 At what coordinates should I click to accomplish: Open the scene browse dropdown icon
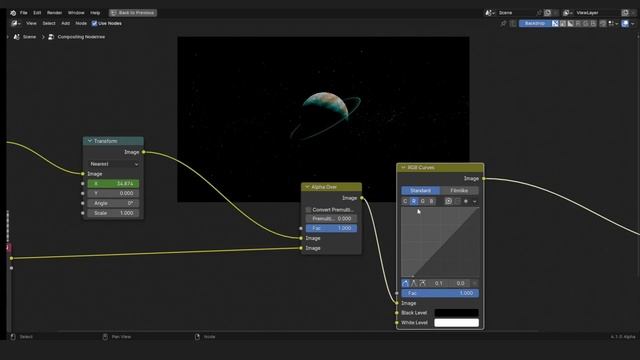click(x=489, y=13)
